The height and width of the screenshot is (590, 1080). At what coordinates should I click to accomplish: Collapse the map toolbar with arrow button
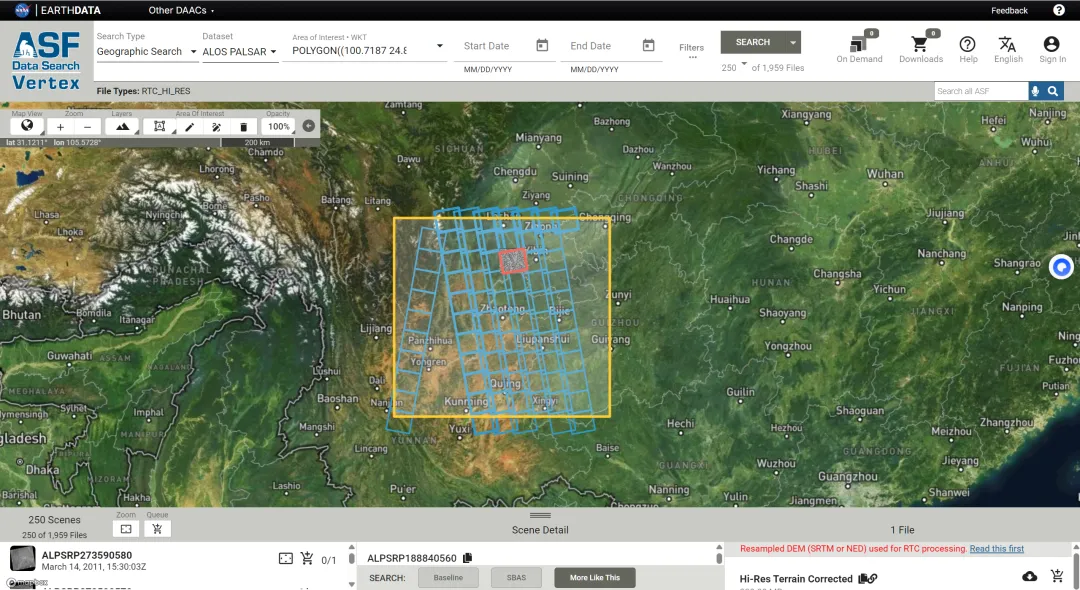pyautogui.click(x=309, y=126)
